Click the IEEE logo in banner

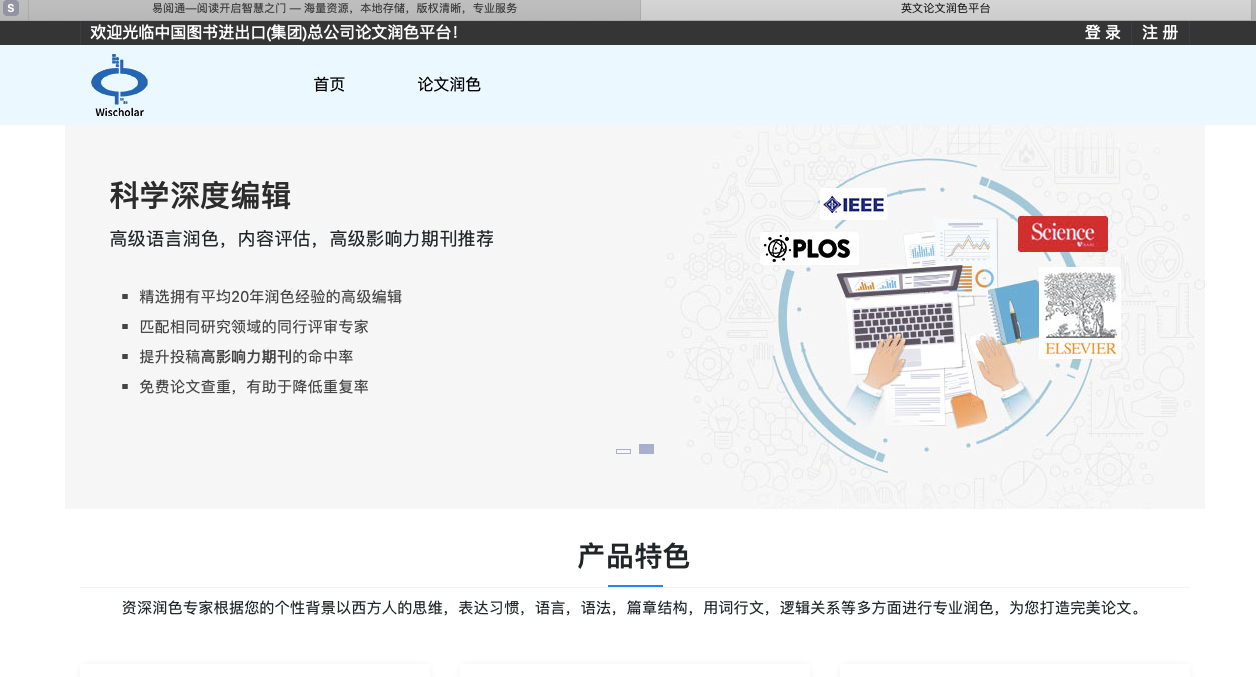click(x=853, y=205)
